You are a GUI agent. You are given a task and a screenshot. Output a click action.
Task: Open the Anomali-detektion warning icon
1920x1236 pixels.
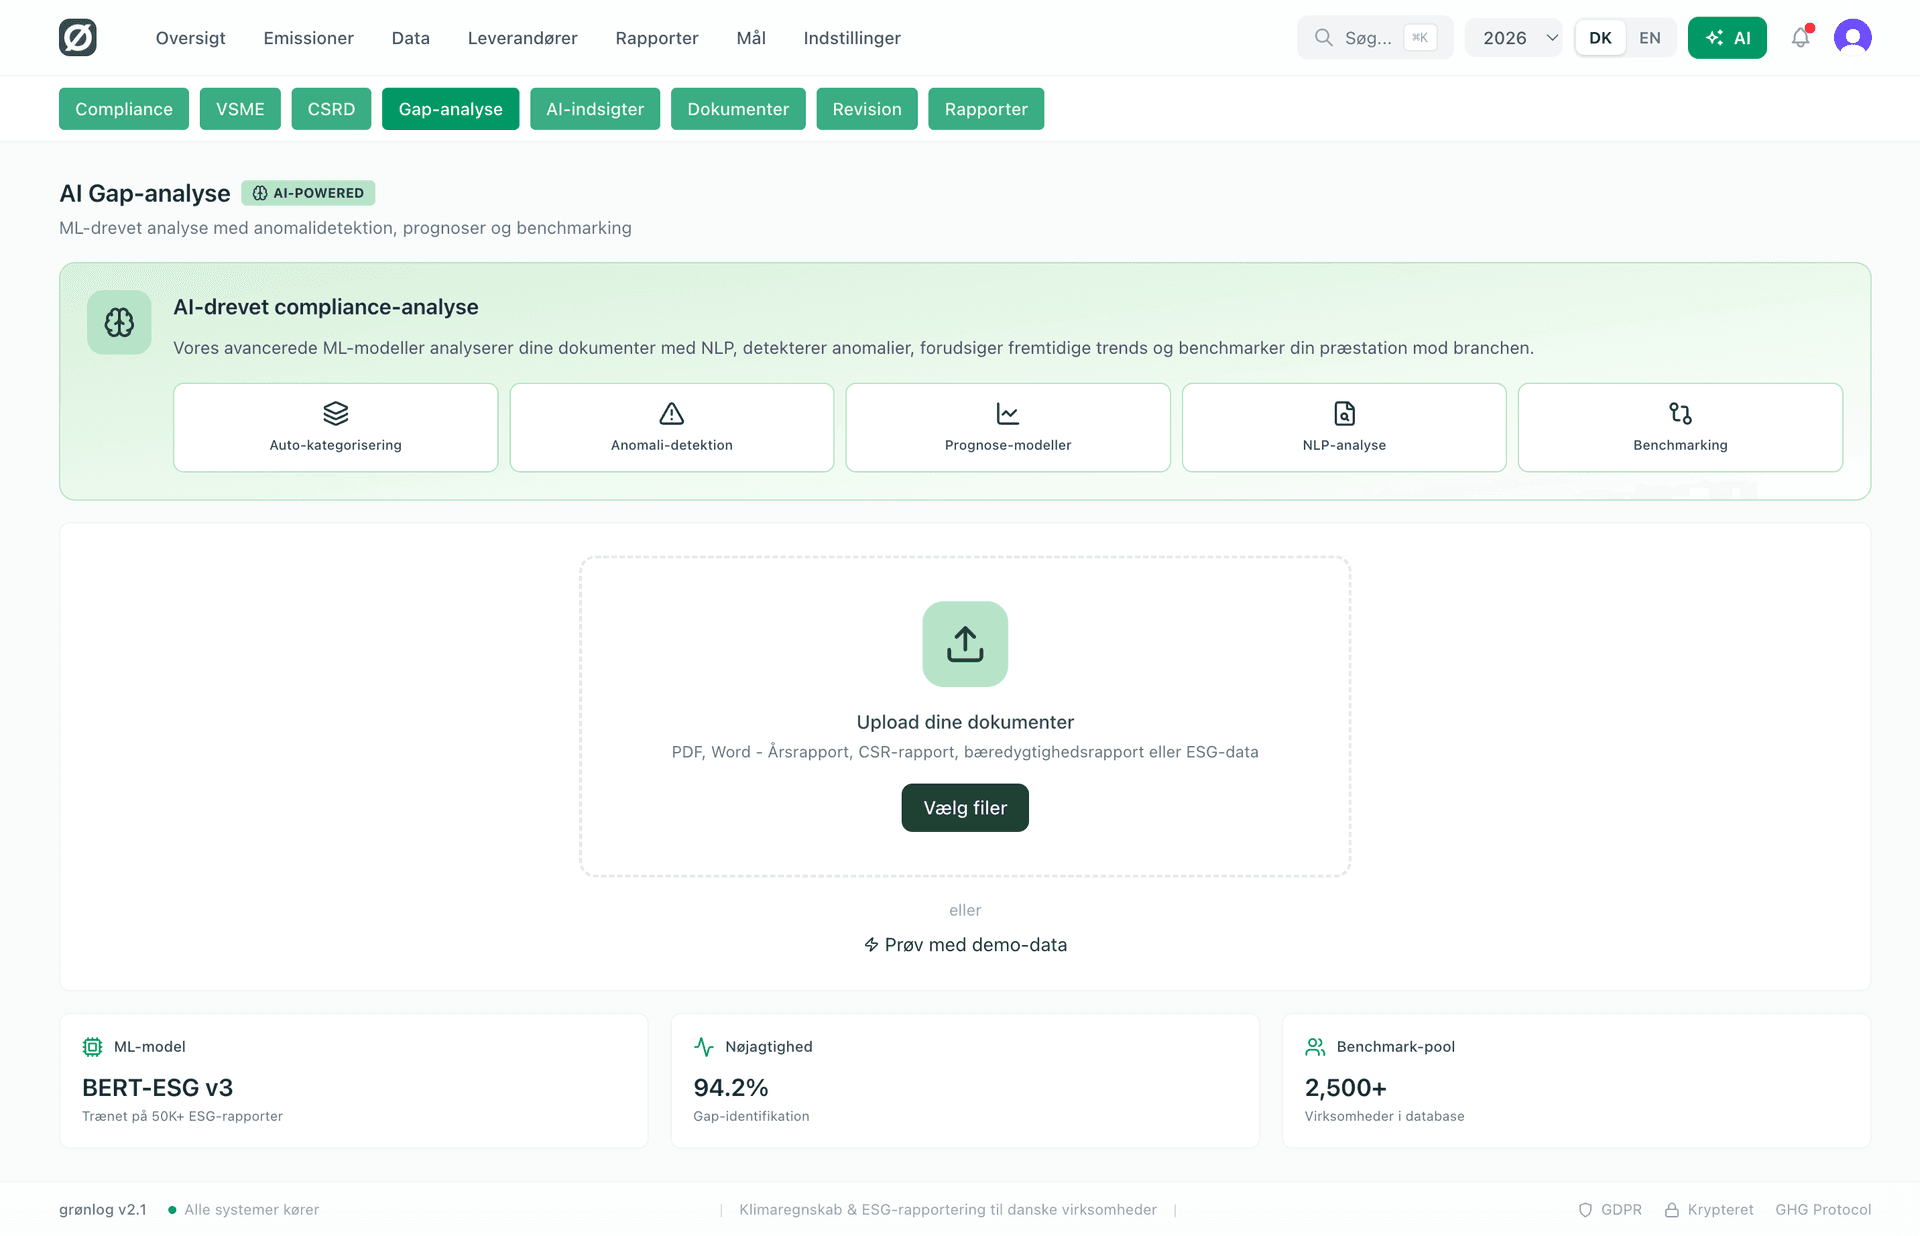671,414
